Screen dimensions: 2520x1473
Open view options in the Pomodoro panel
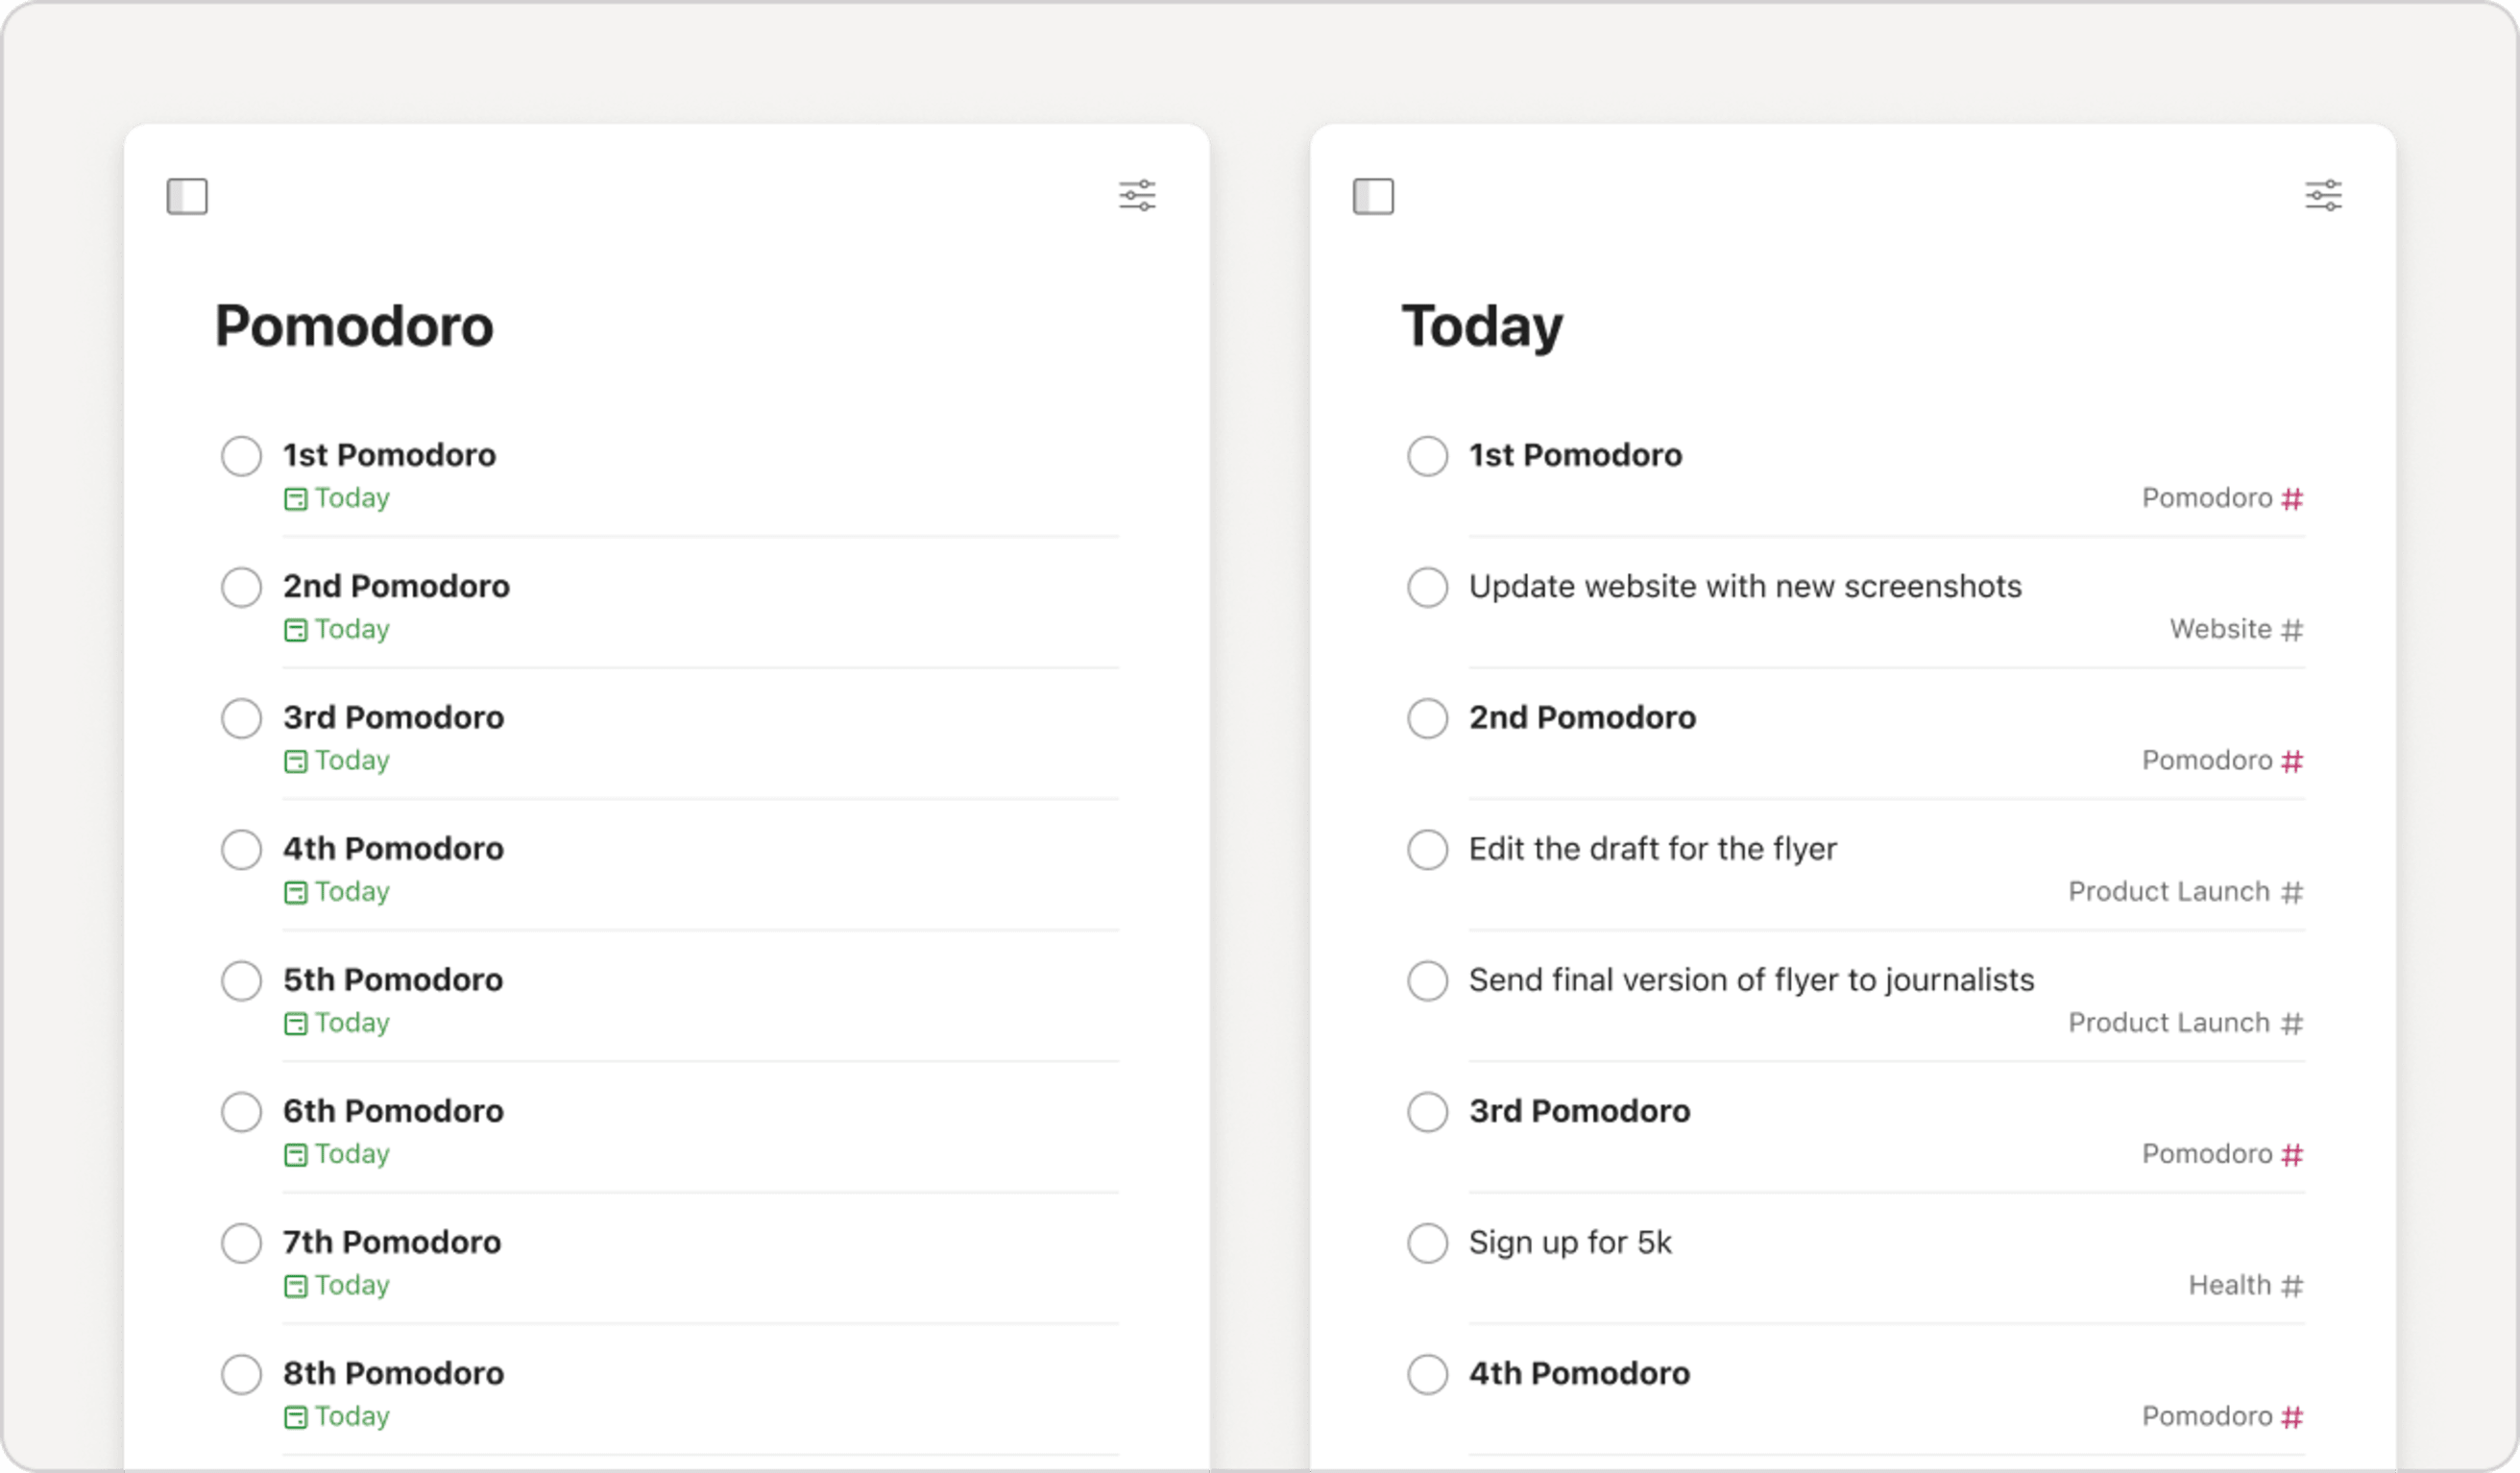(x=1139, y=196)
